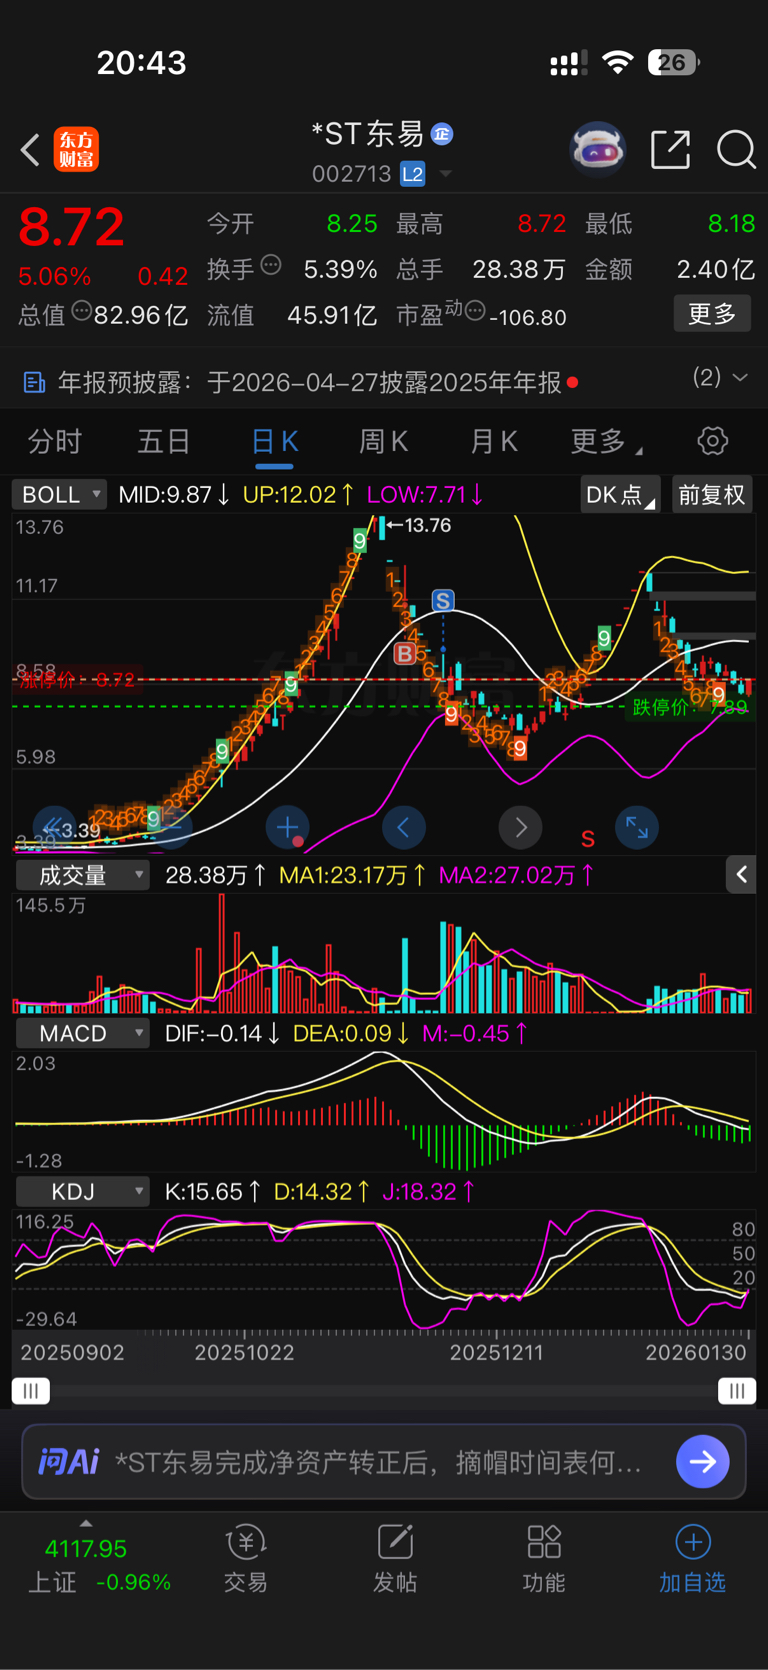Viewport: 768px width, 1670px height.
Task: Switch to the 周K tab
Action: [384, 441]
